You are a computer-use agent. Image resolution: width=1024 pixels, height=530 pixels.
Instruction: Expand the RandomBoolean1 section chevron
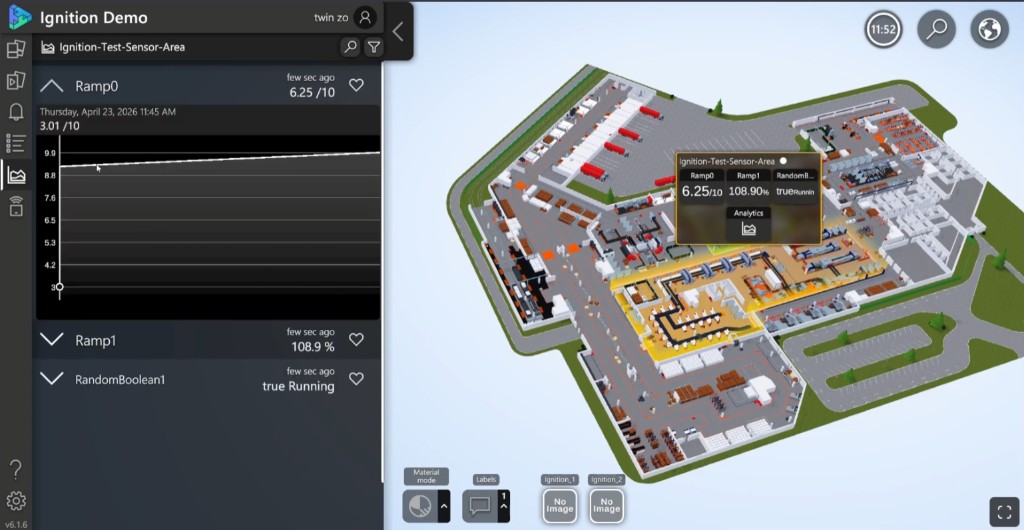(52, 379)
